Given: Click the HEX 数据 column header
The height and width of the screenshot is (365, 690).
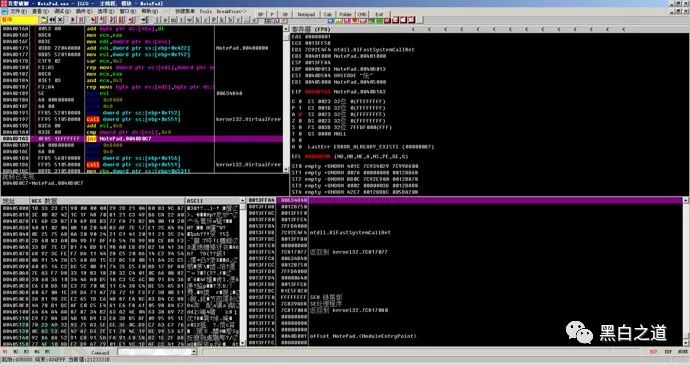Looking at the screenshot, I should 107,200.
